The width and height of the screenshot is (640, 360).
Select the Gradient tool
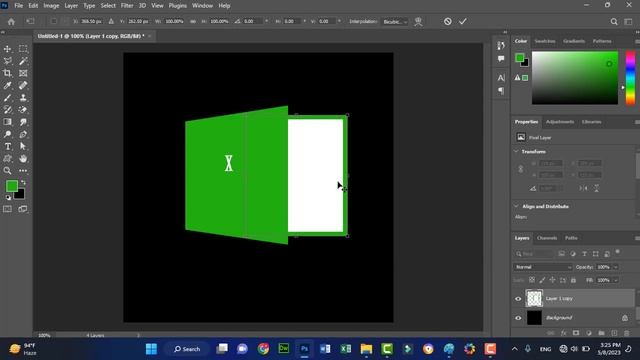7,122
